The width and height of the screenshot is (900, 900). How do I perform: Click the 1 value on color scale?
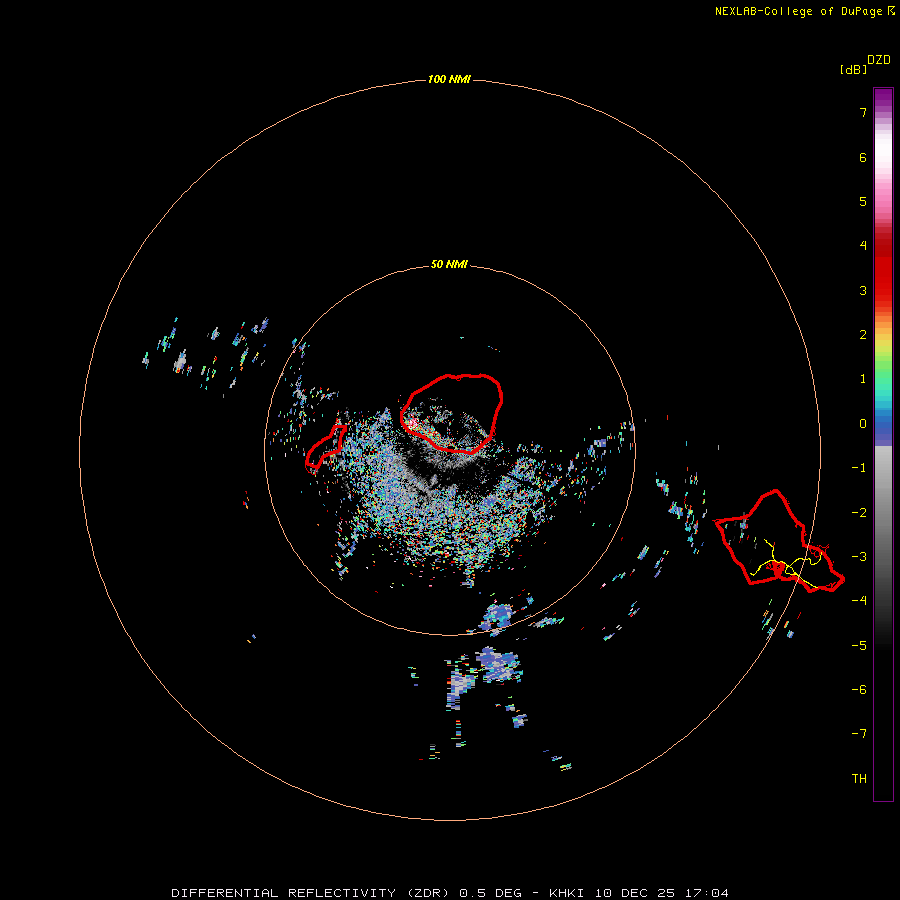tap(863, 379)
